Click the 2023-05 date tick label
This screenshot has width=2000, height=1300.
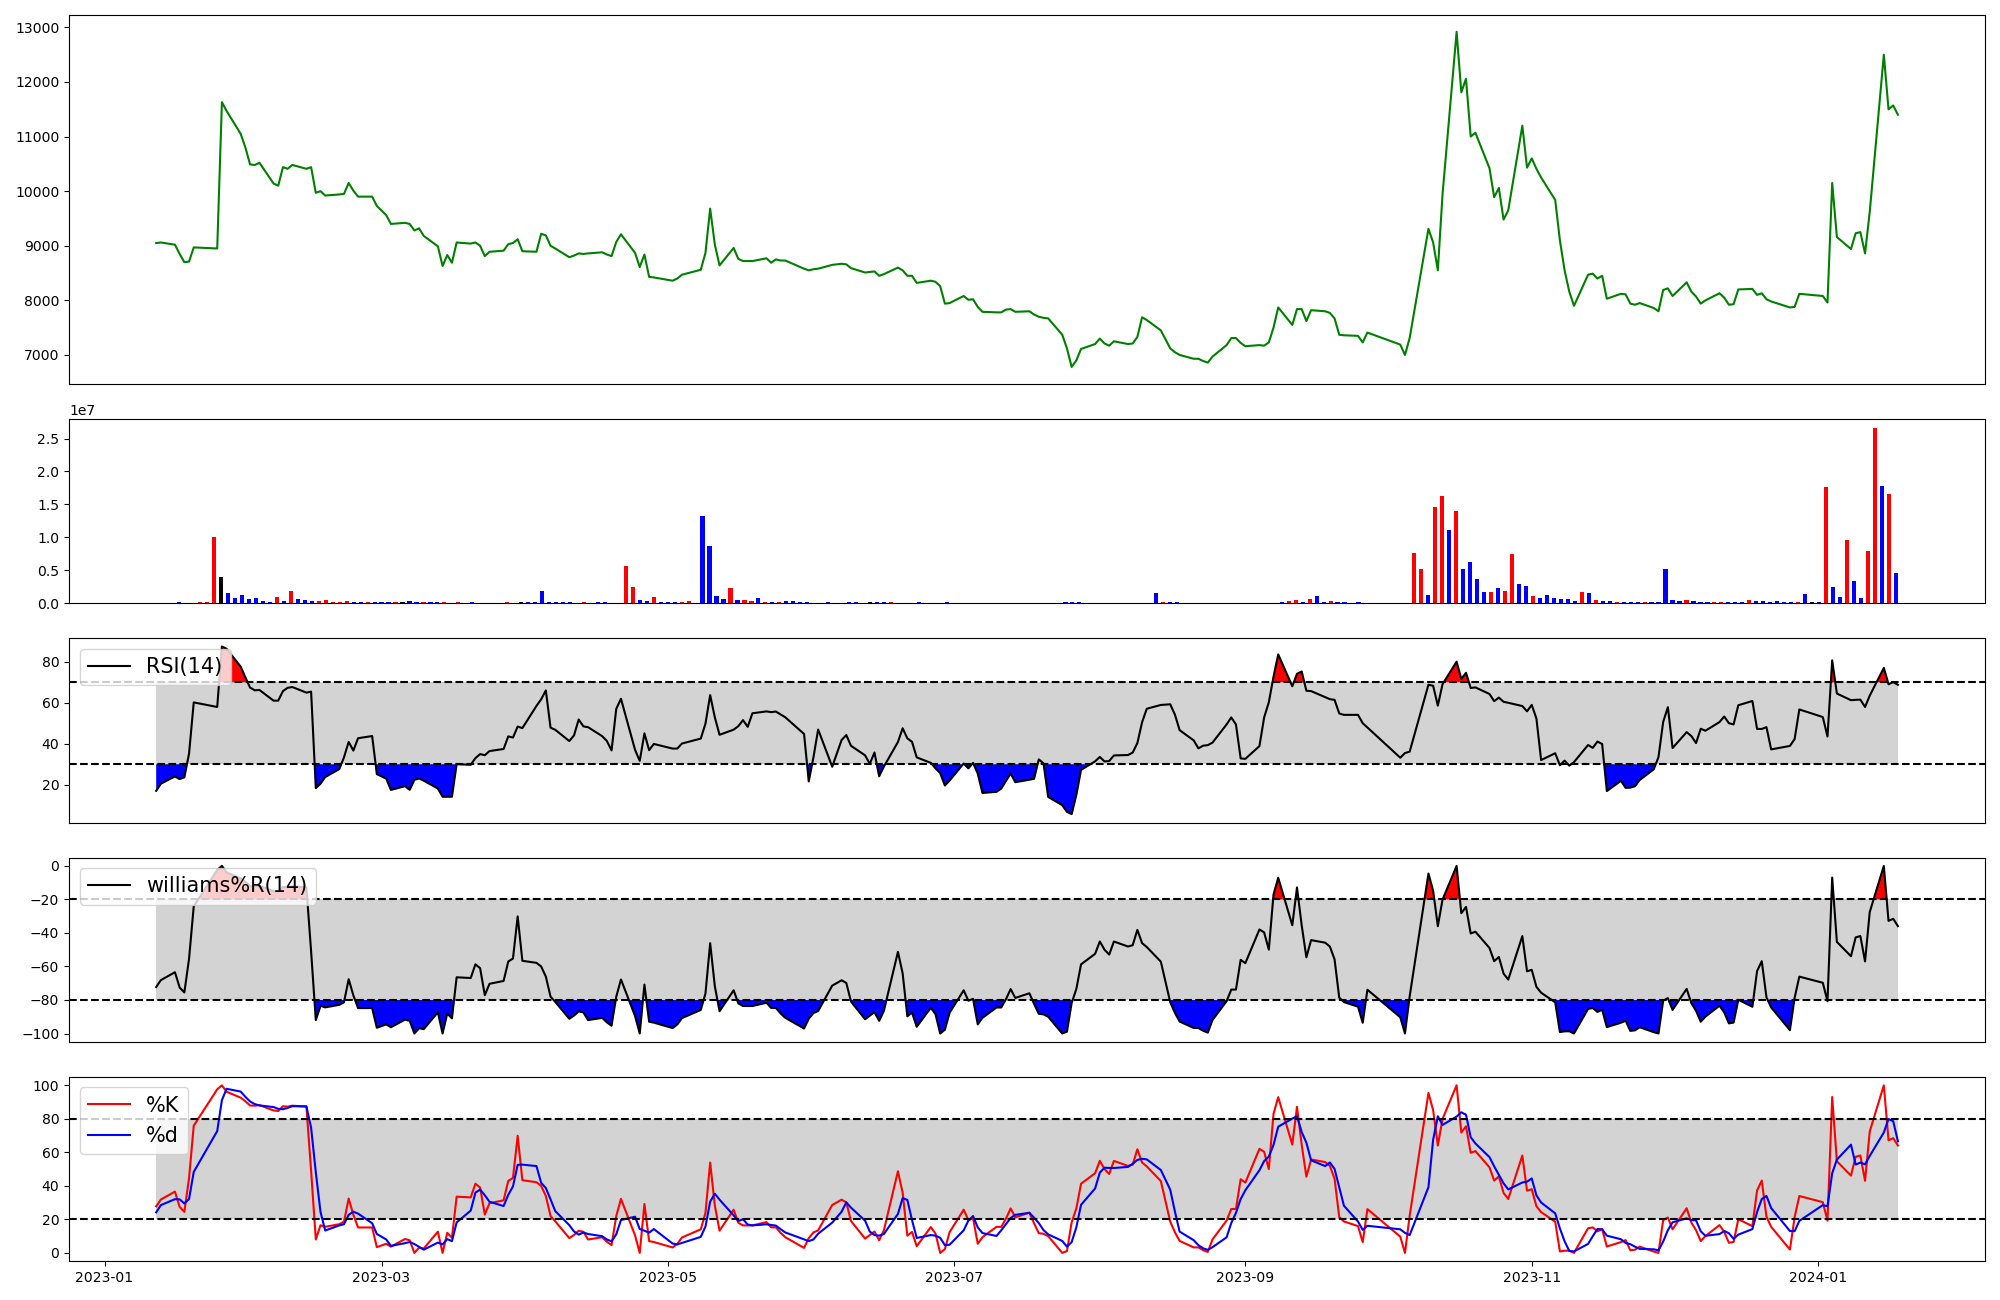point(667,1277)
